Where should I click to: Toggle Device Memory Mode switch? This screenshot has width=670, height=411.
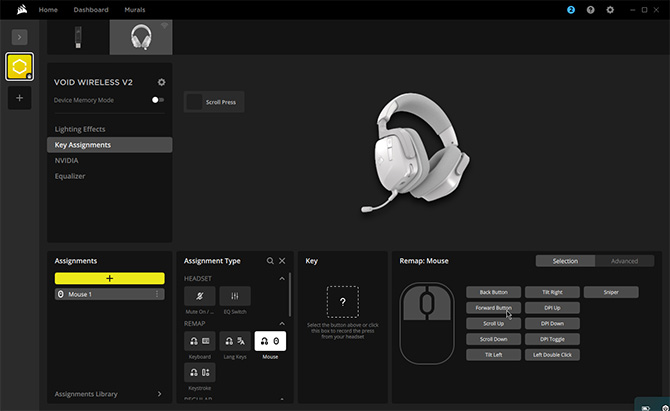pyautogui.click(x=158, y=100)
